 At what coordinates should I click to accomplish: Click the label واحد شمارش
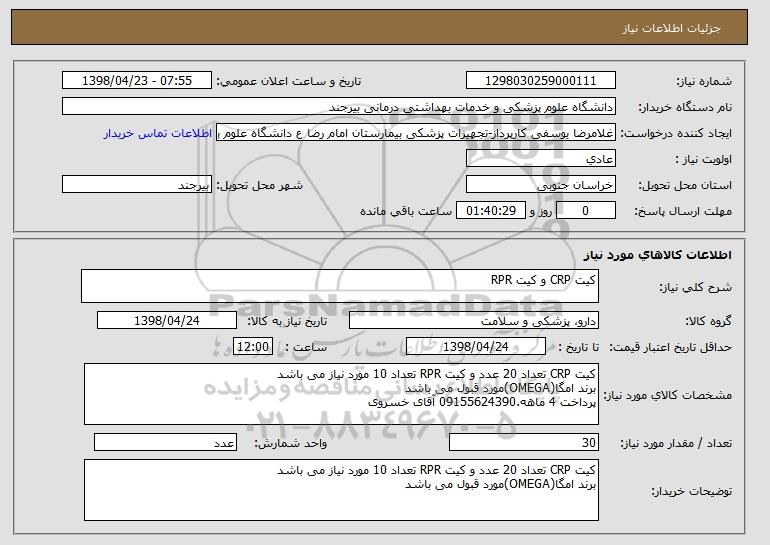[x=291, y=444]
